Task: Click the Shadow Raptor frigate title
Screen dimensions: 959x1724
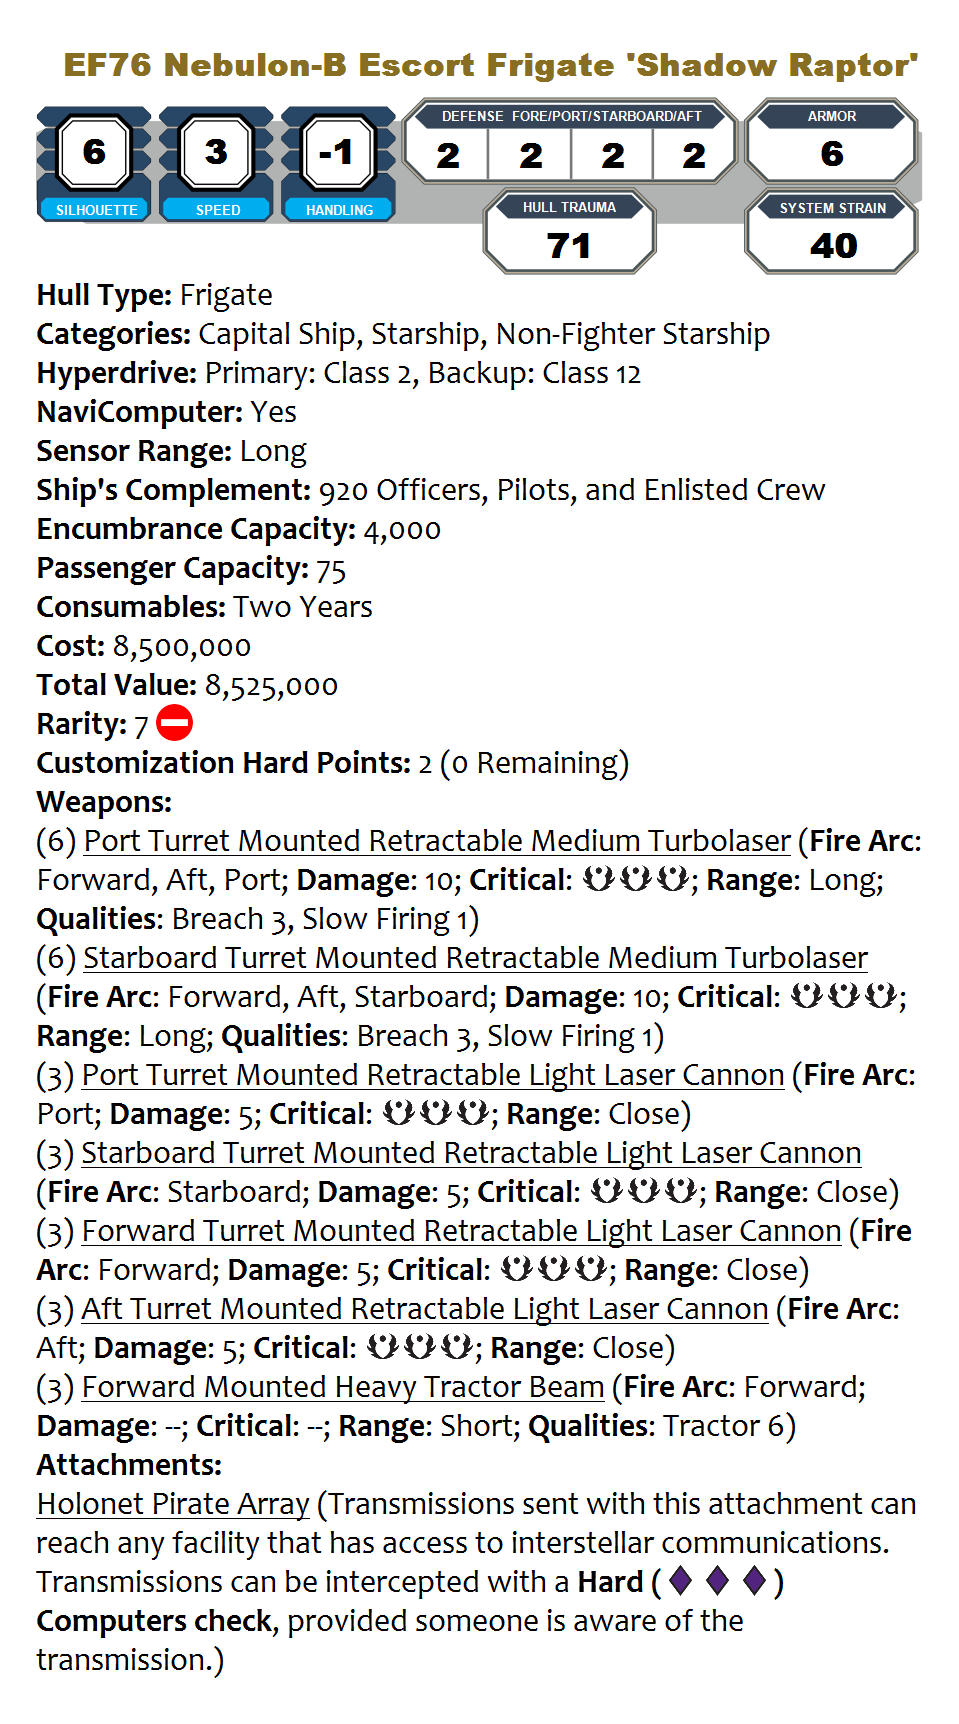Action: coord(490,65)
